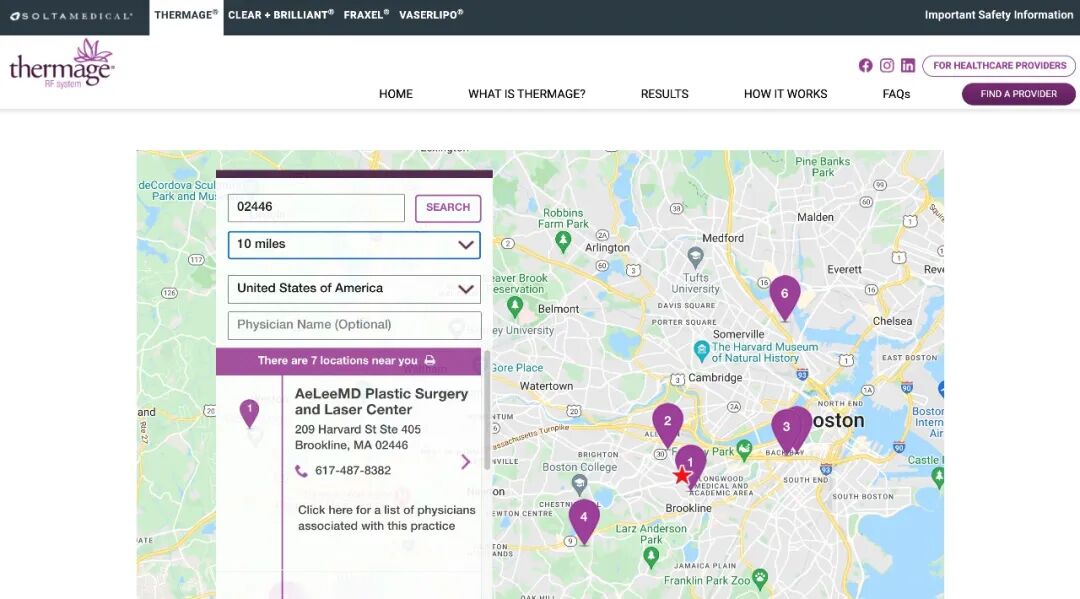Open the 10 miles radius dropdown
This screenshot has height=599, width=1080.
[354, 244]
